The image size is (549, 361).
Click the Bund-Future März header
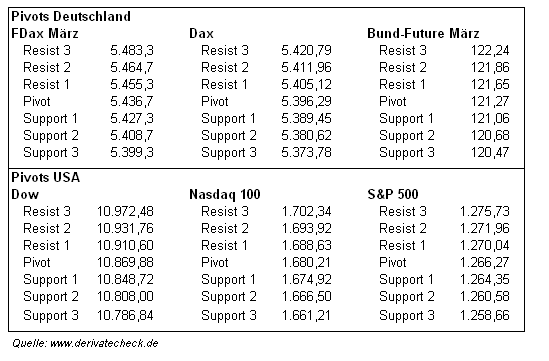(423, 34)
